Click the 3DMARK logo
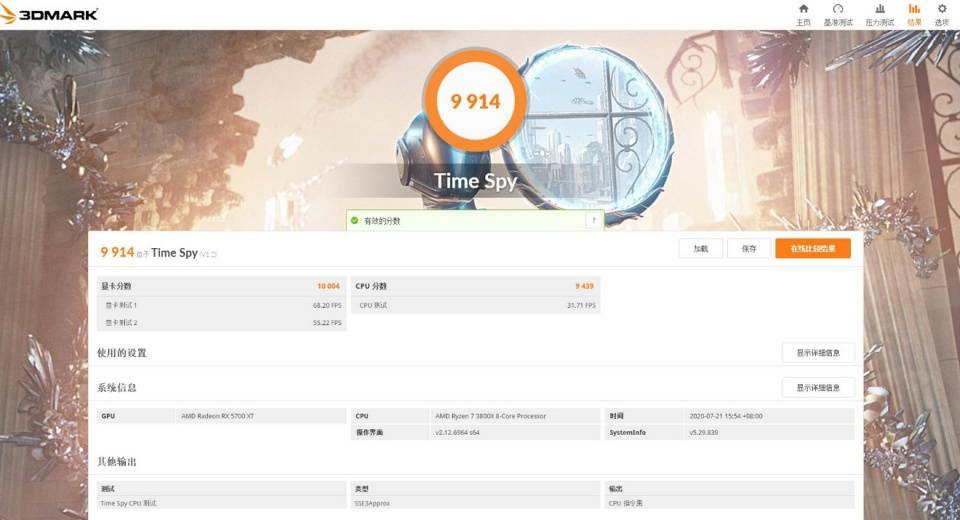This screenshot has width=960, height=520. [49, 14]
